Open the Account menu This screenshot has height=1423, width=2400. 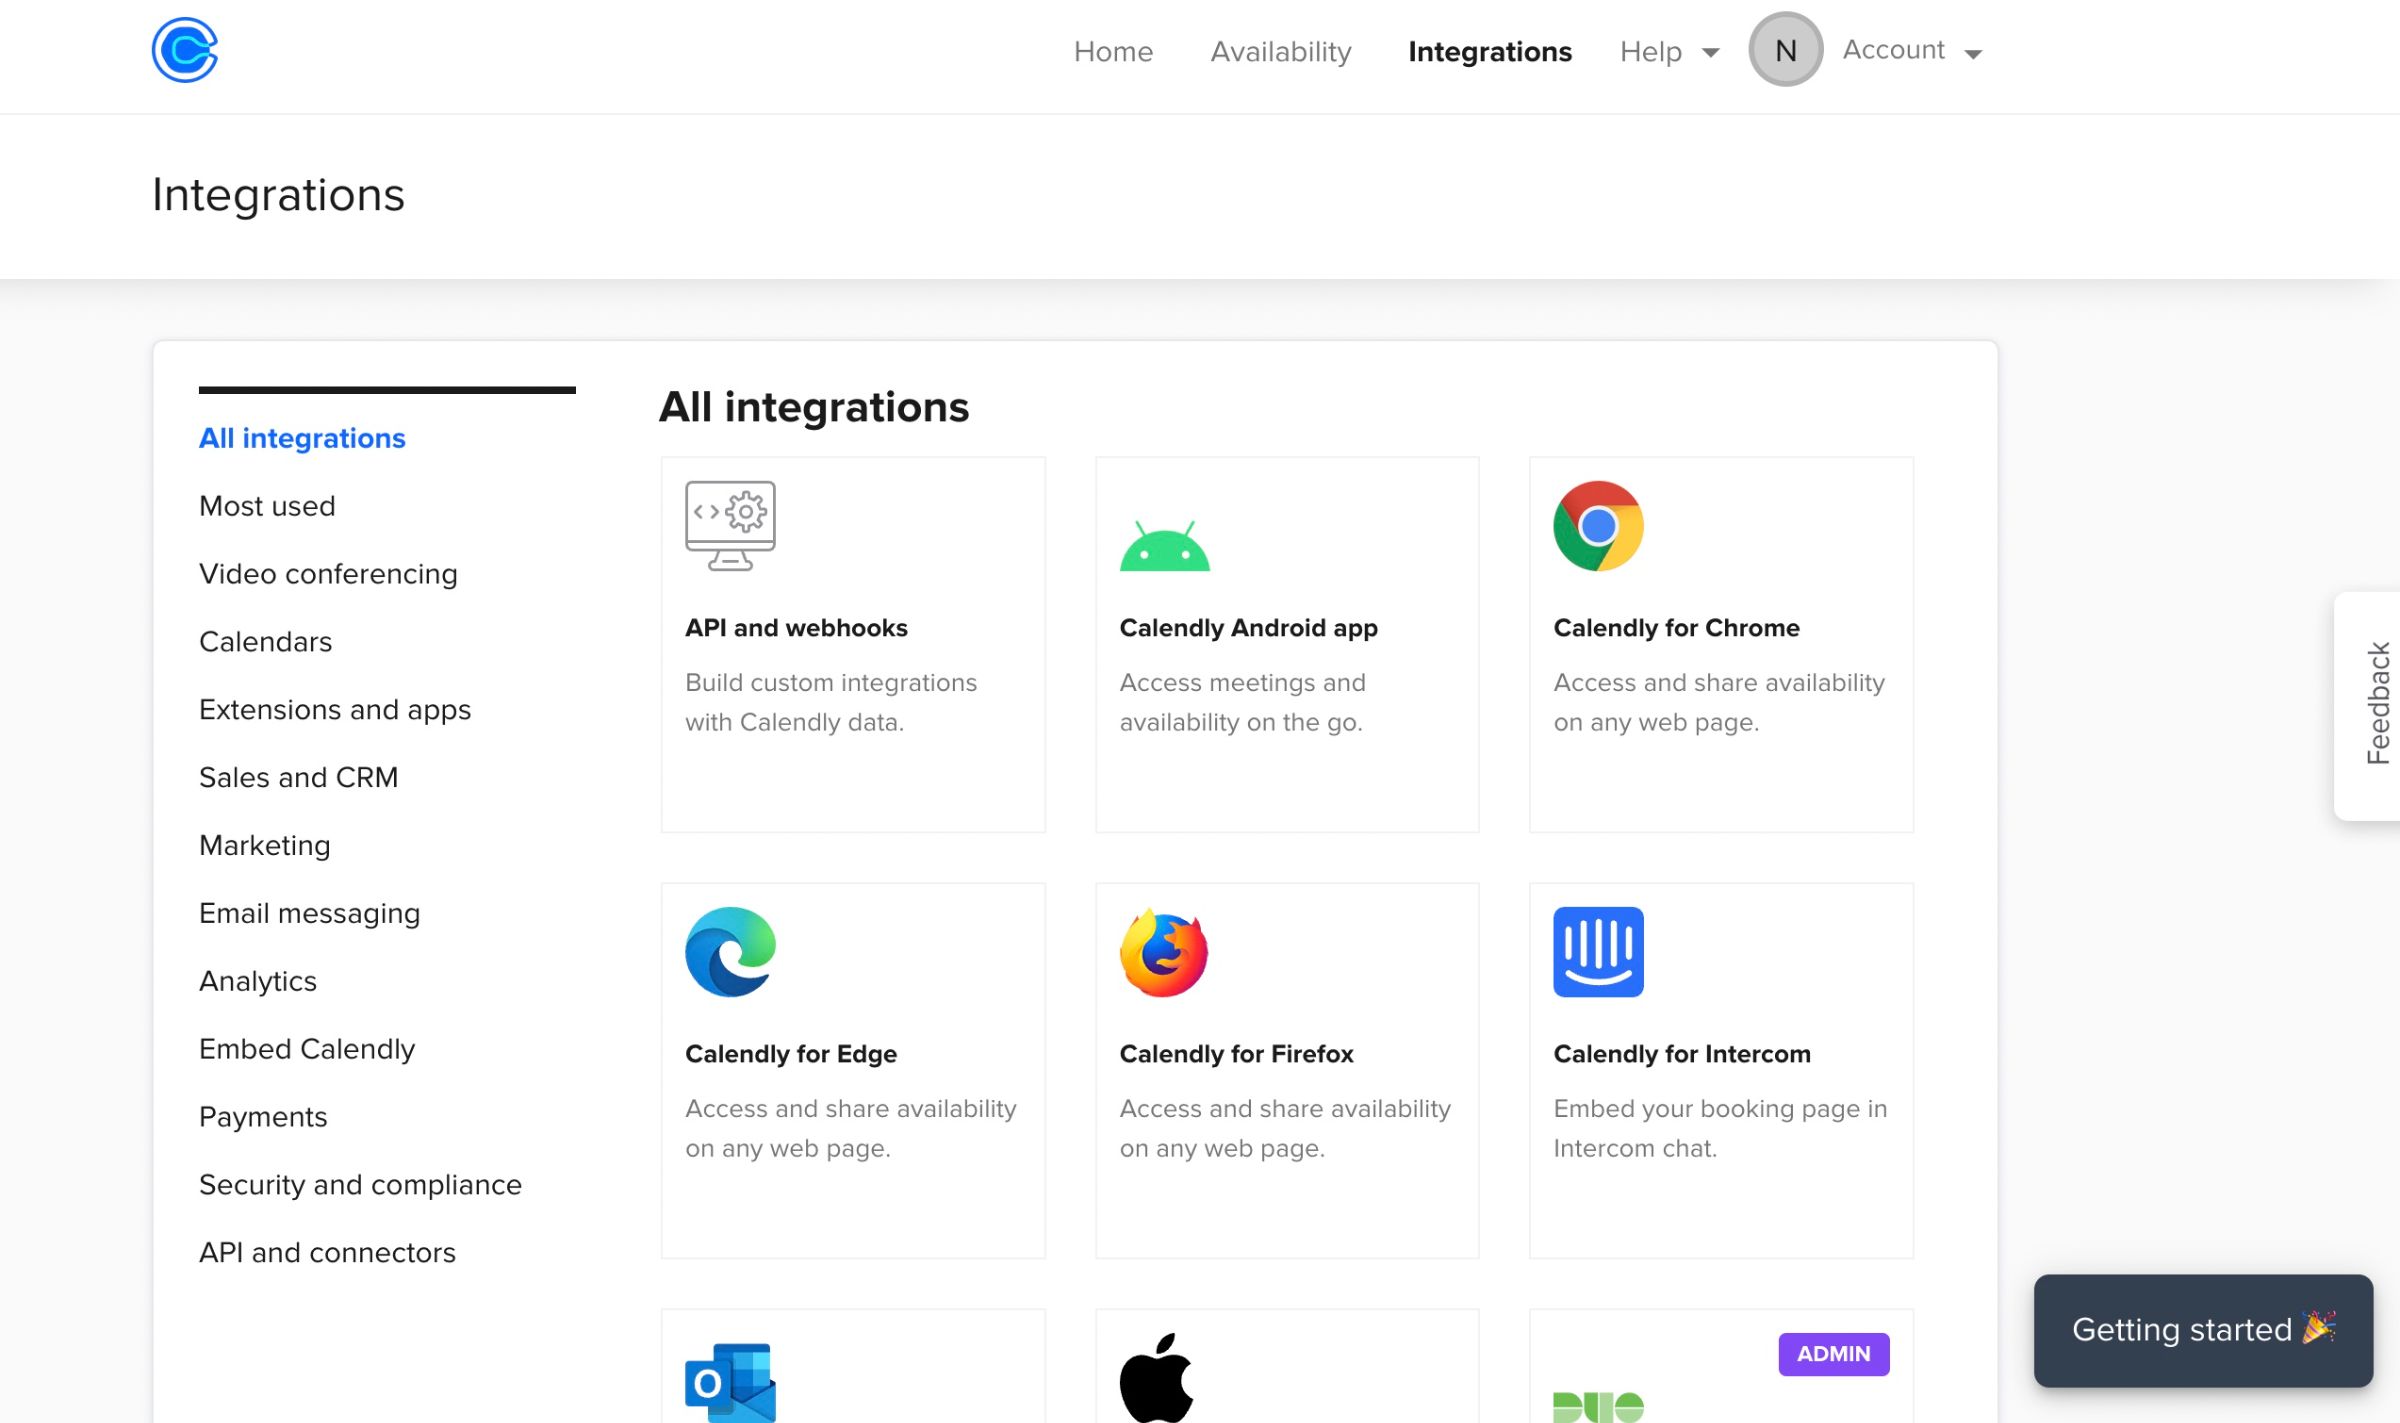[x=1893, y=49]
